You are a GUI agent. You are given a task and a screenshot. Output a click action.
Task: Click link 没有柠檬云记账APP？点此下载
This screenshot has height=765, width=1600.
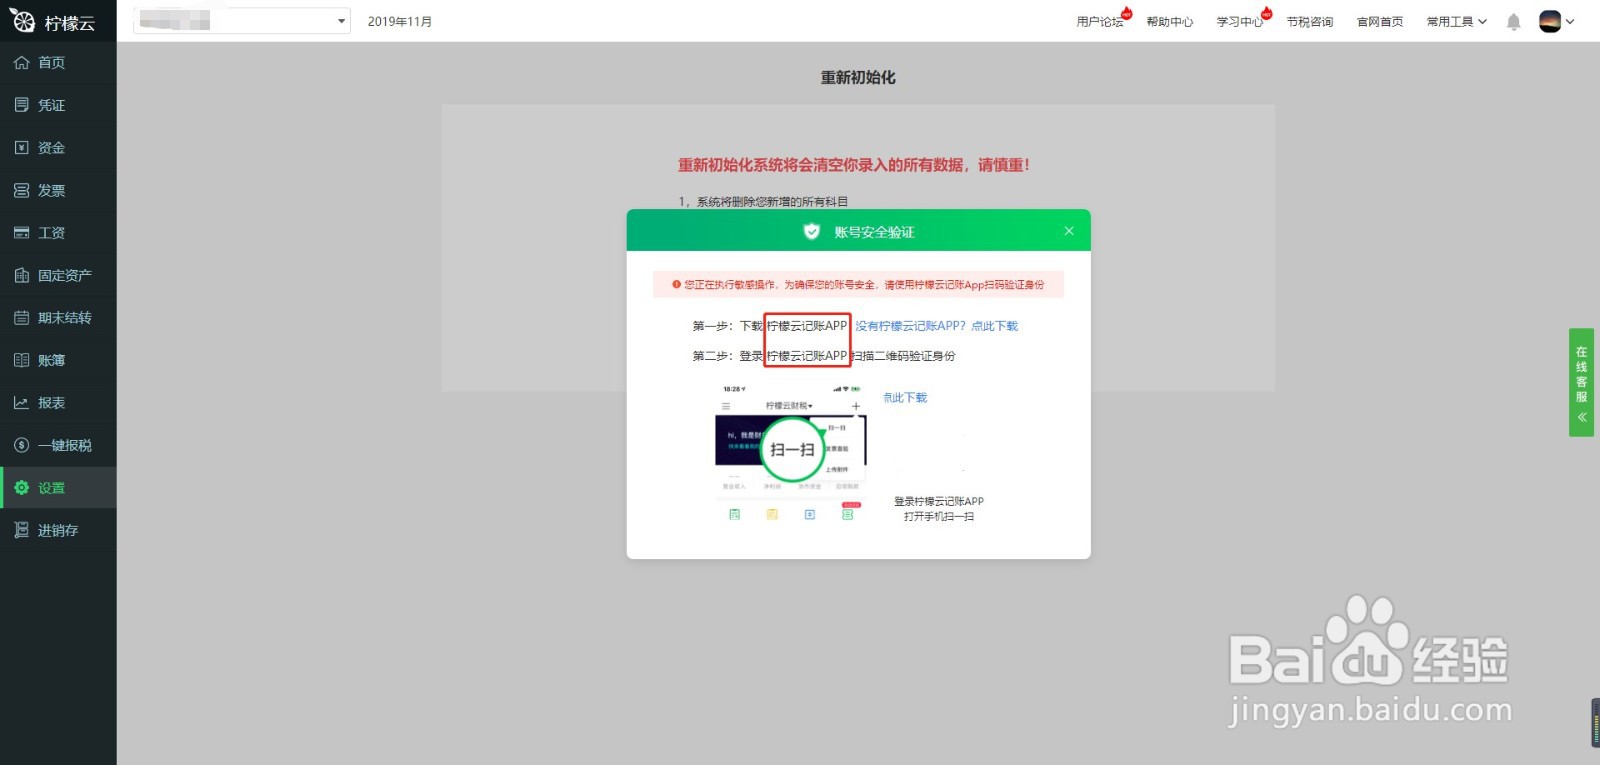point(936,326)
